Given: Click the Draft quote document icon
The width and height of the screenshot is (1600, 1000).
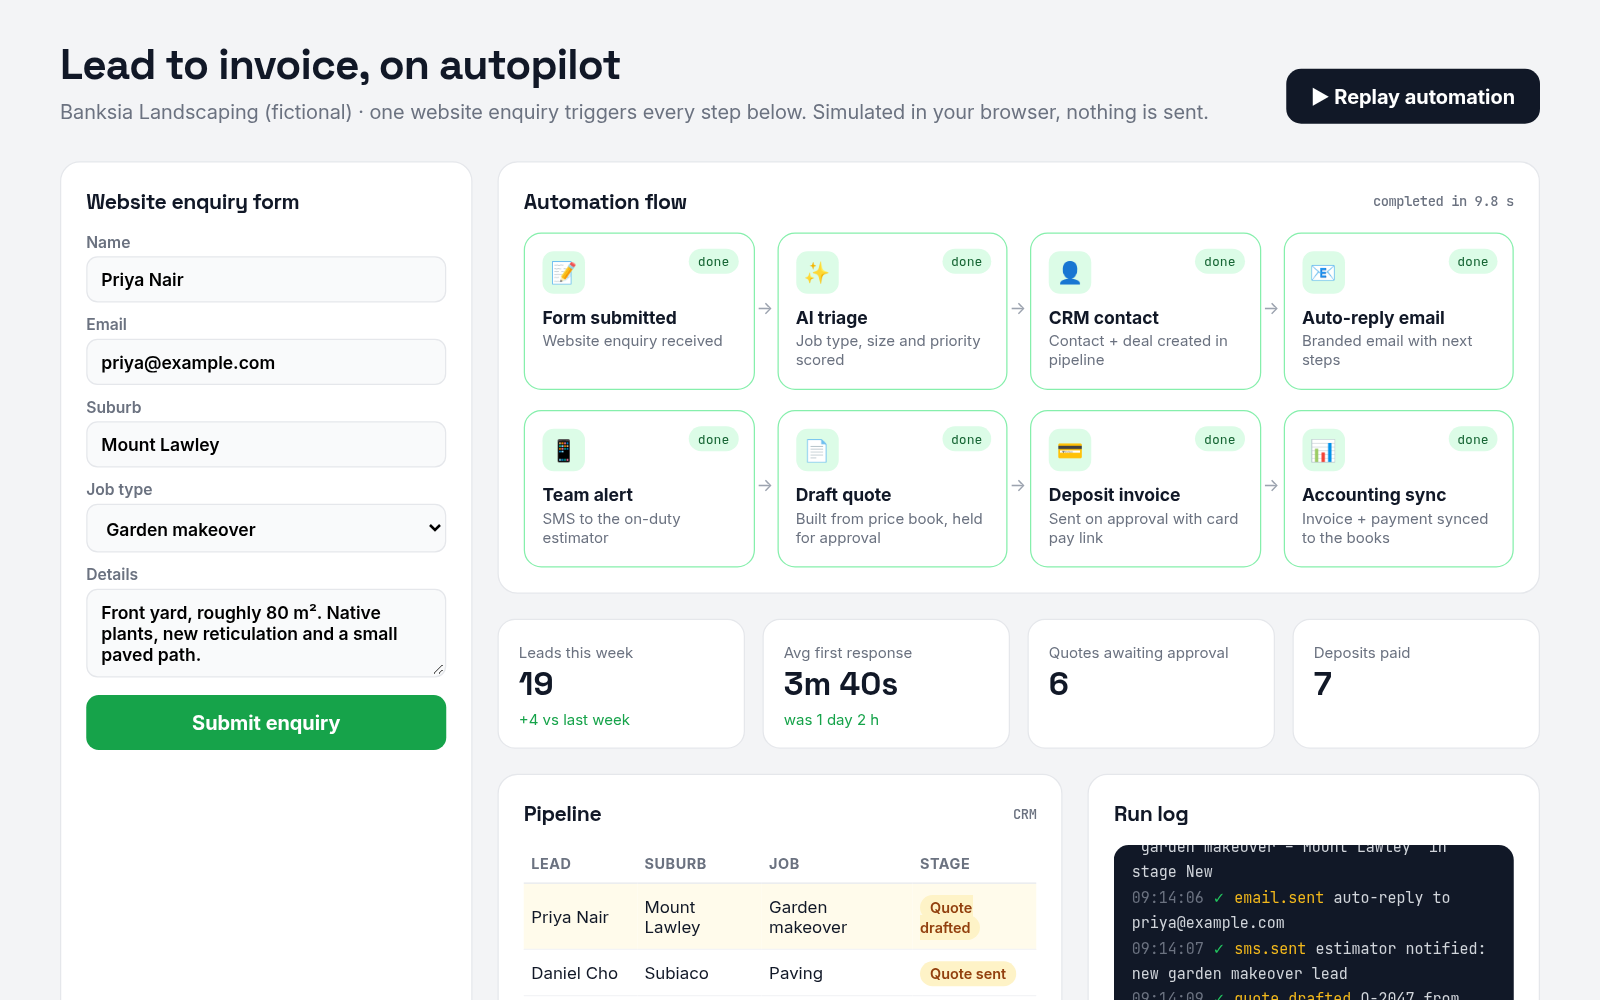Looking at the screenshot, I should 817,451.
